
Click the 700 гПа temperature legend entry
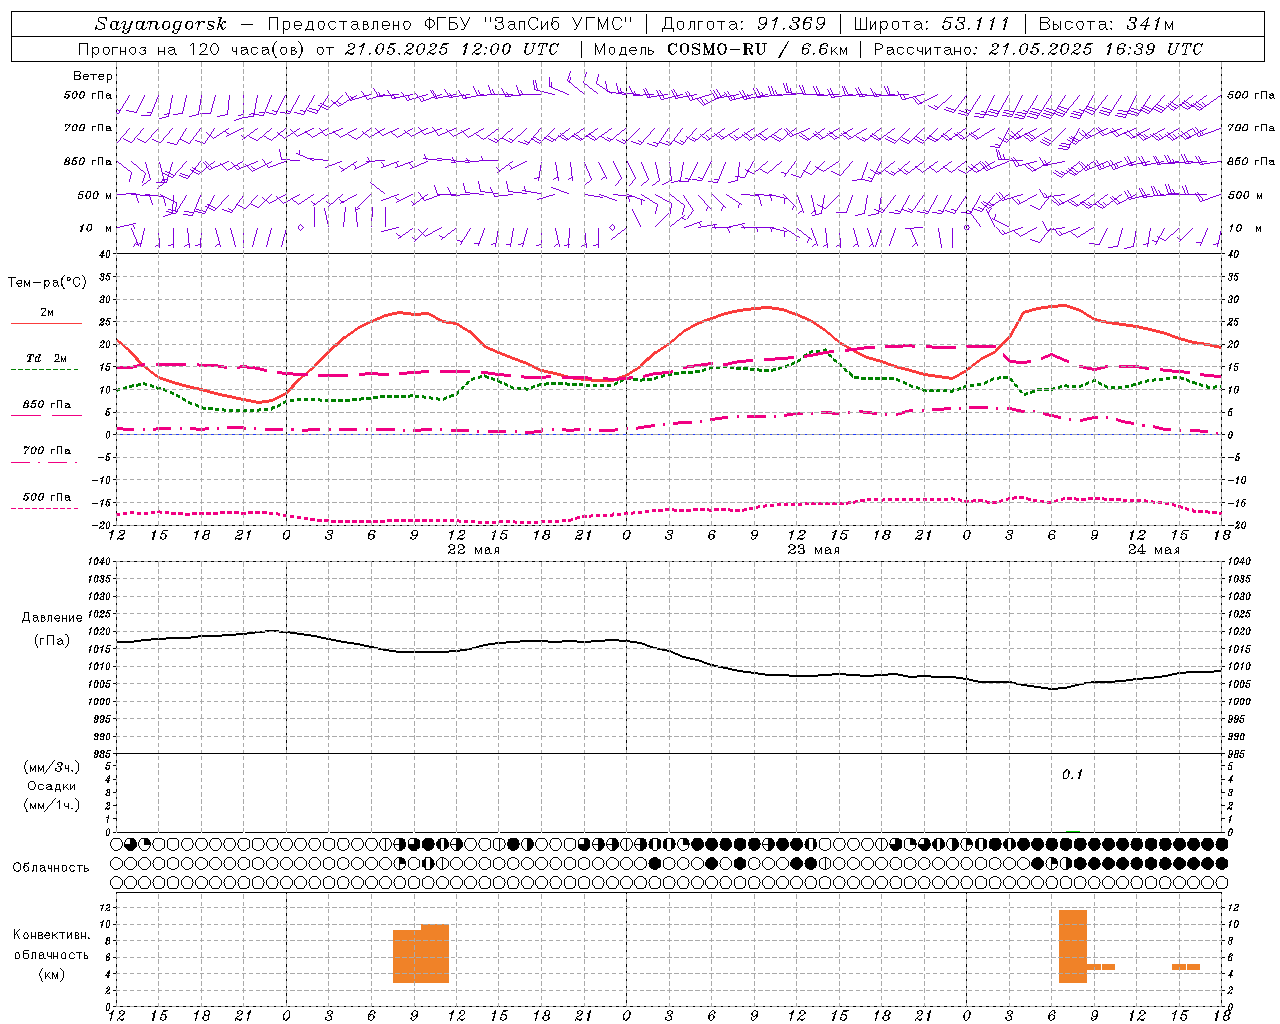[47, 451]
